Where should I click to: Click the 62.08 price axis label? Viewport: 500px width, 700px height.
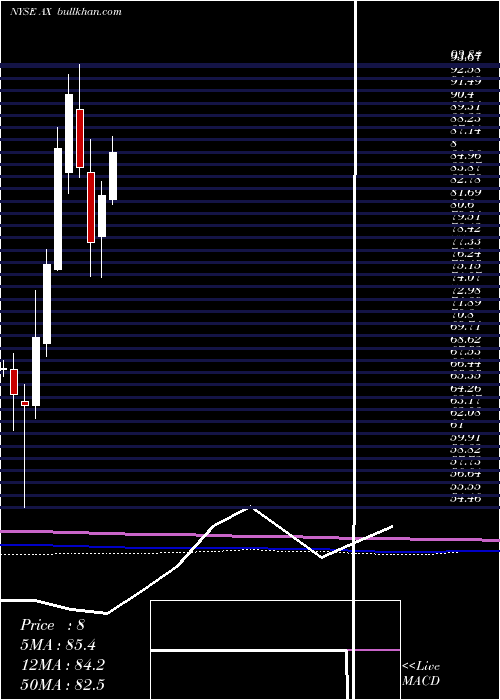coord(466,413)
